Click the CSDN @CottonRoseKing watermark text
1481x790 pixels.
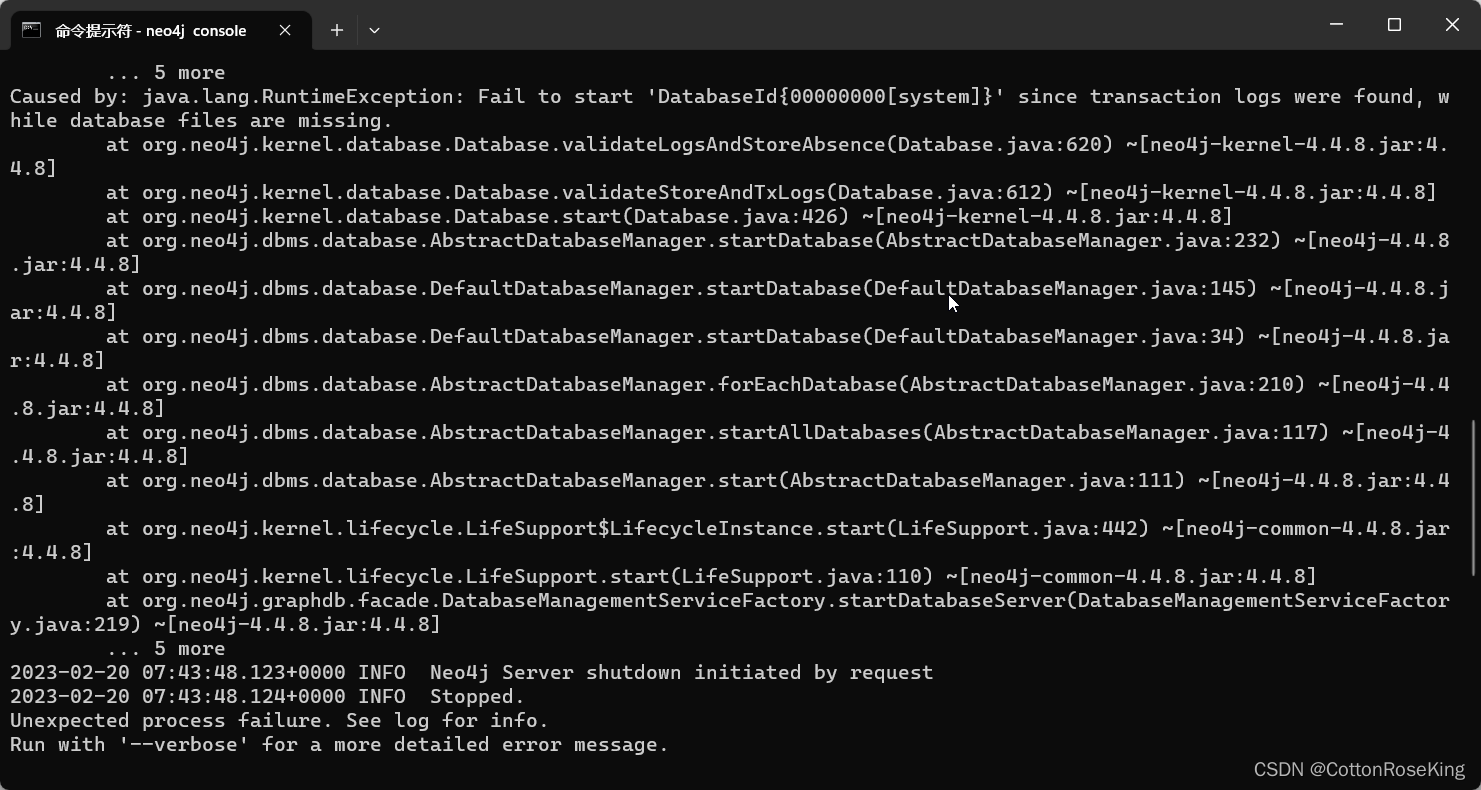tap(1357, 769)
